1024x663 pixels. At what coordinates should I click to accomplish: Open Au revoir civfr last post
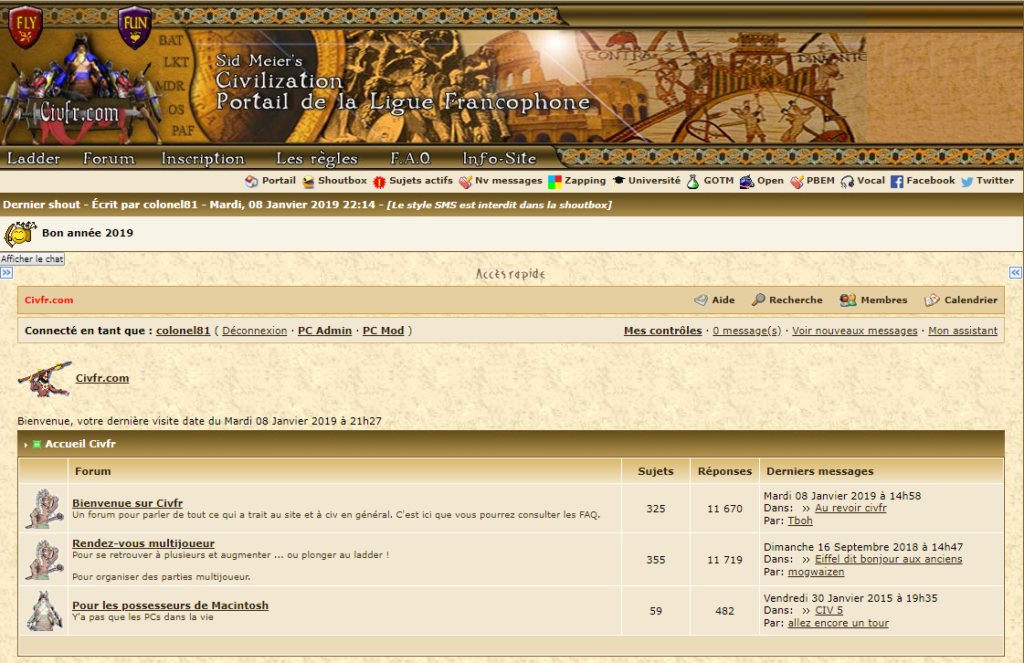850,508
